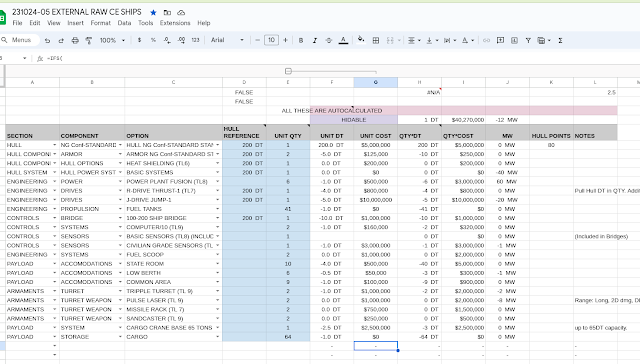This screenshot has width=640, height=364.
Task: Toggle Italic formatting
Action: click(x=315, y=40)
